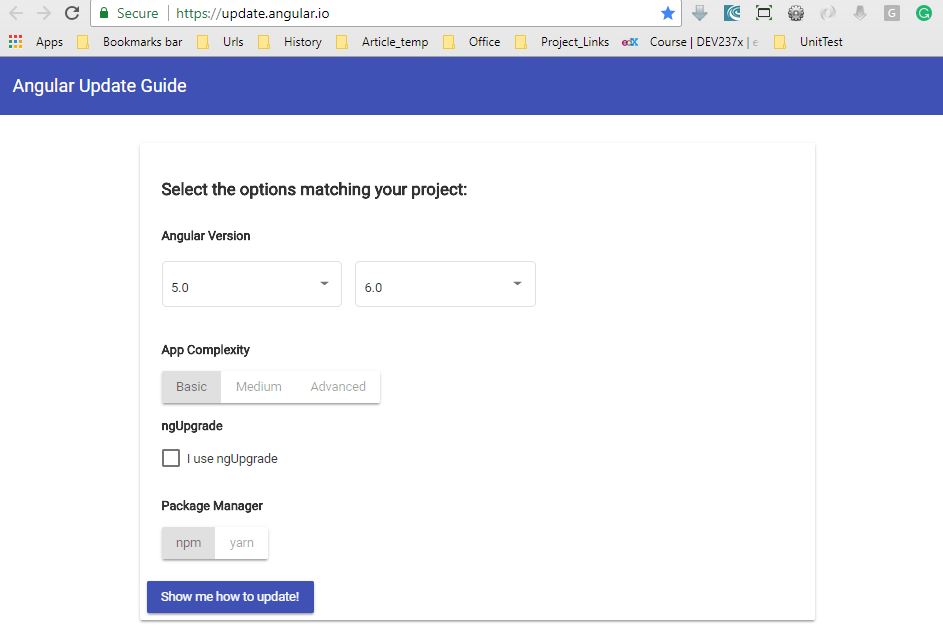Open the UnitTest bookmark folder
This screenshot has width=943, height=631.
(x=808, y=42)
